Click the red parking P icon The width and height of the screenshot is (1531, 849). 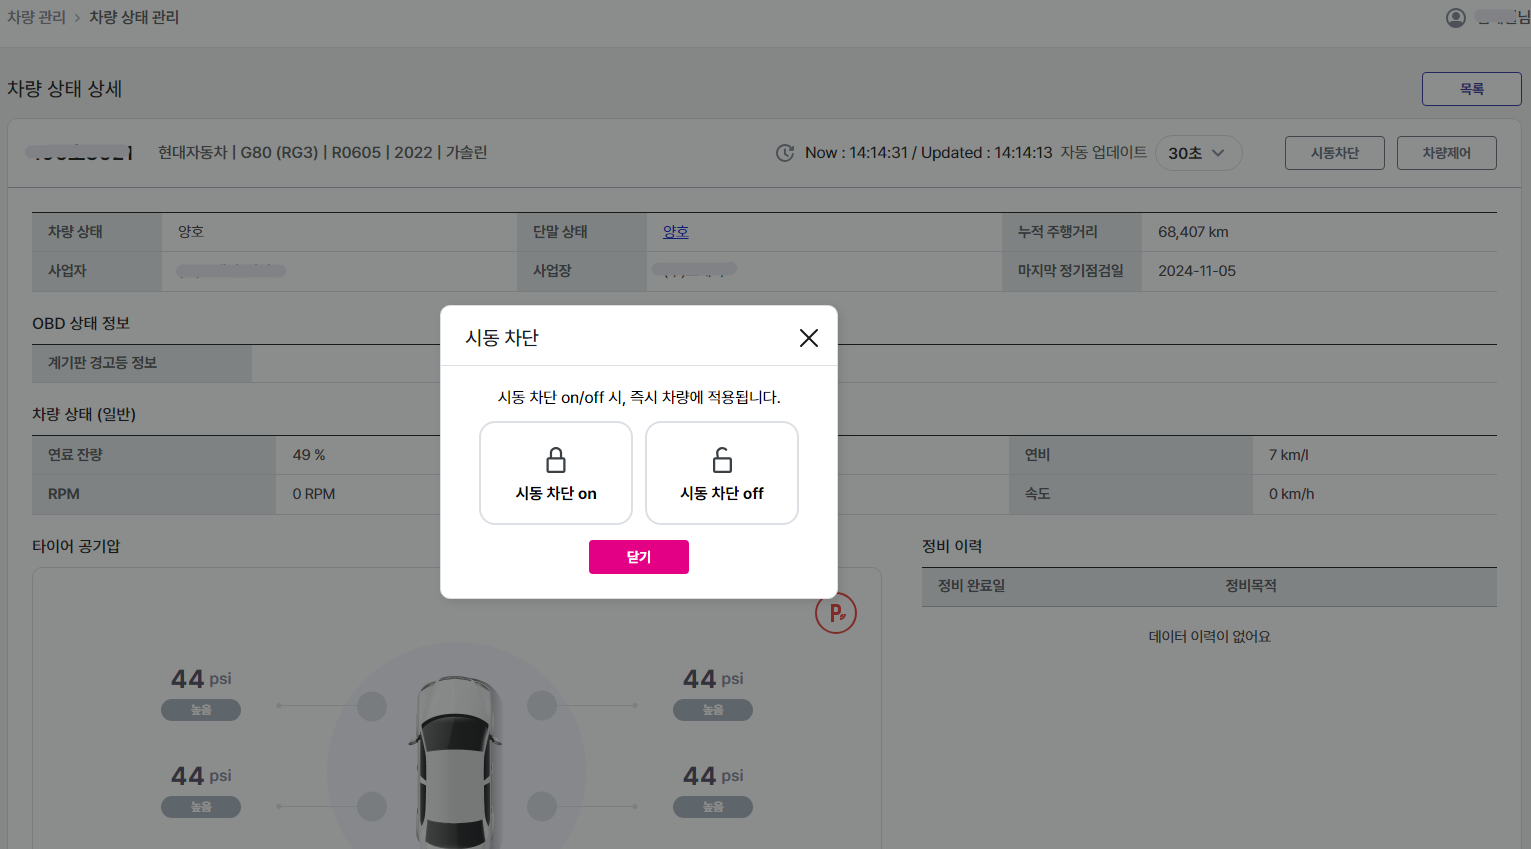point(836,612)
